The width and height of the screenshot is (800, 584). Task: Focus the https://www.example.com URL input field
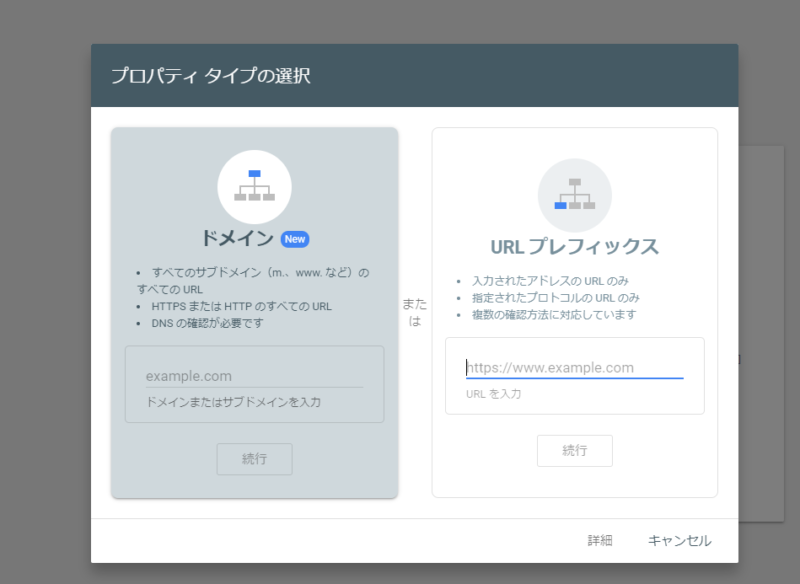pos(574,368)
